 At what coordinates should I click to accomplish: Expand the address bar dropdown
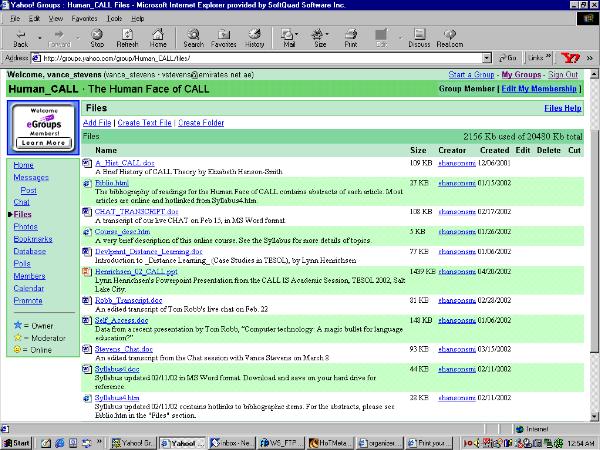[x=486, y=58]
